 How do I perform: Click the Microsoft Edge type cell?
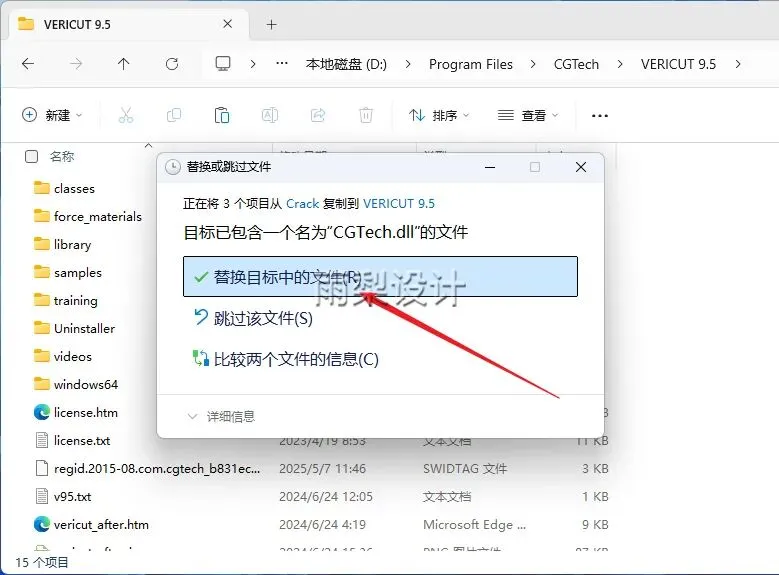474,524
